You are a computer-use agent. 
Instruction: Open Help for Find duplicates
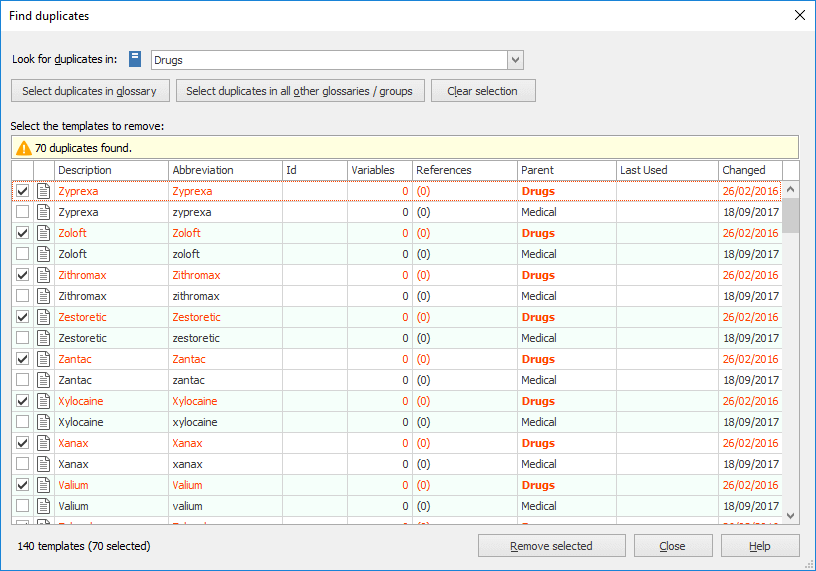tap(760, 546)
